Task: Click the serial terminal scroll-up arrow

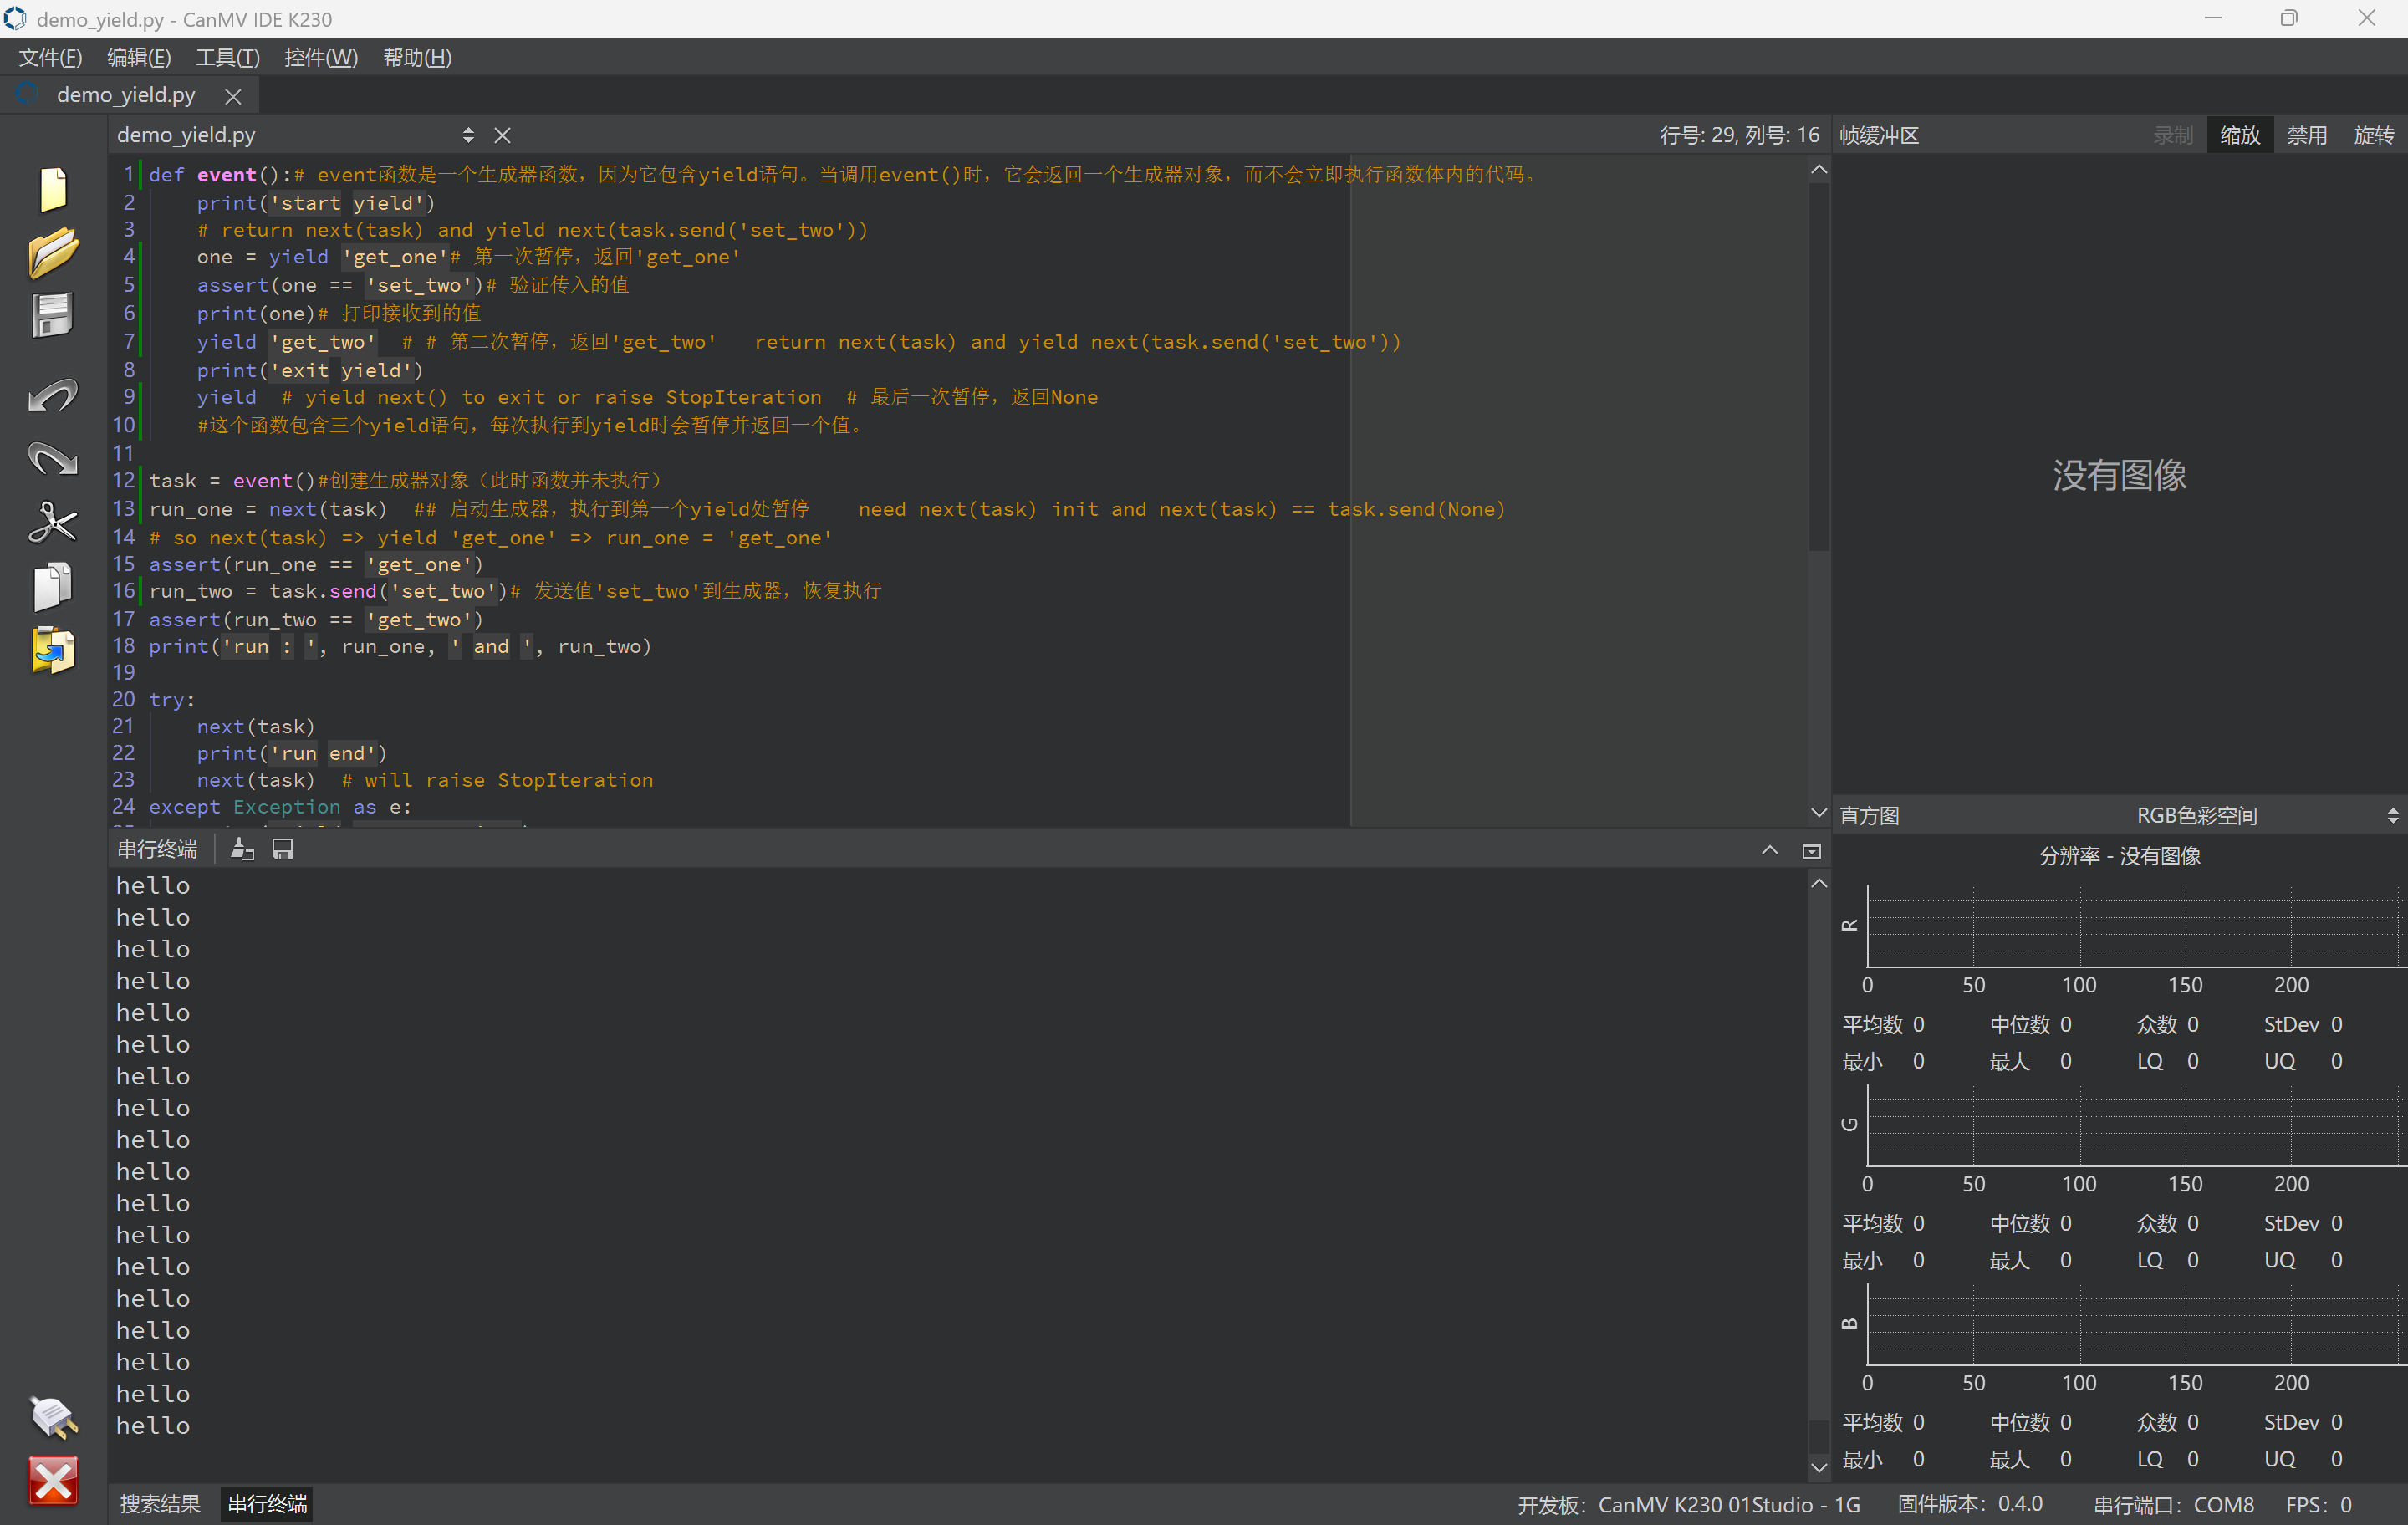Action: [1819, 883]
